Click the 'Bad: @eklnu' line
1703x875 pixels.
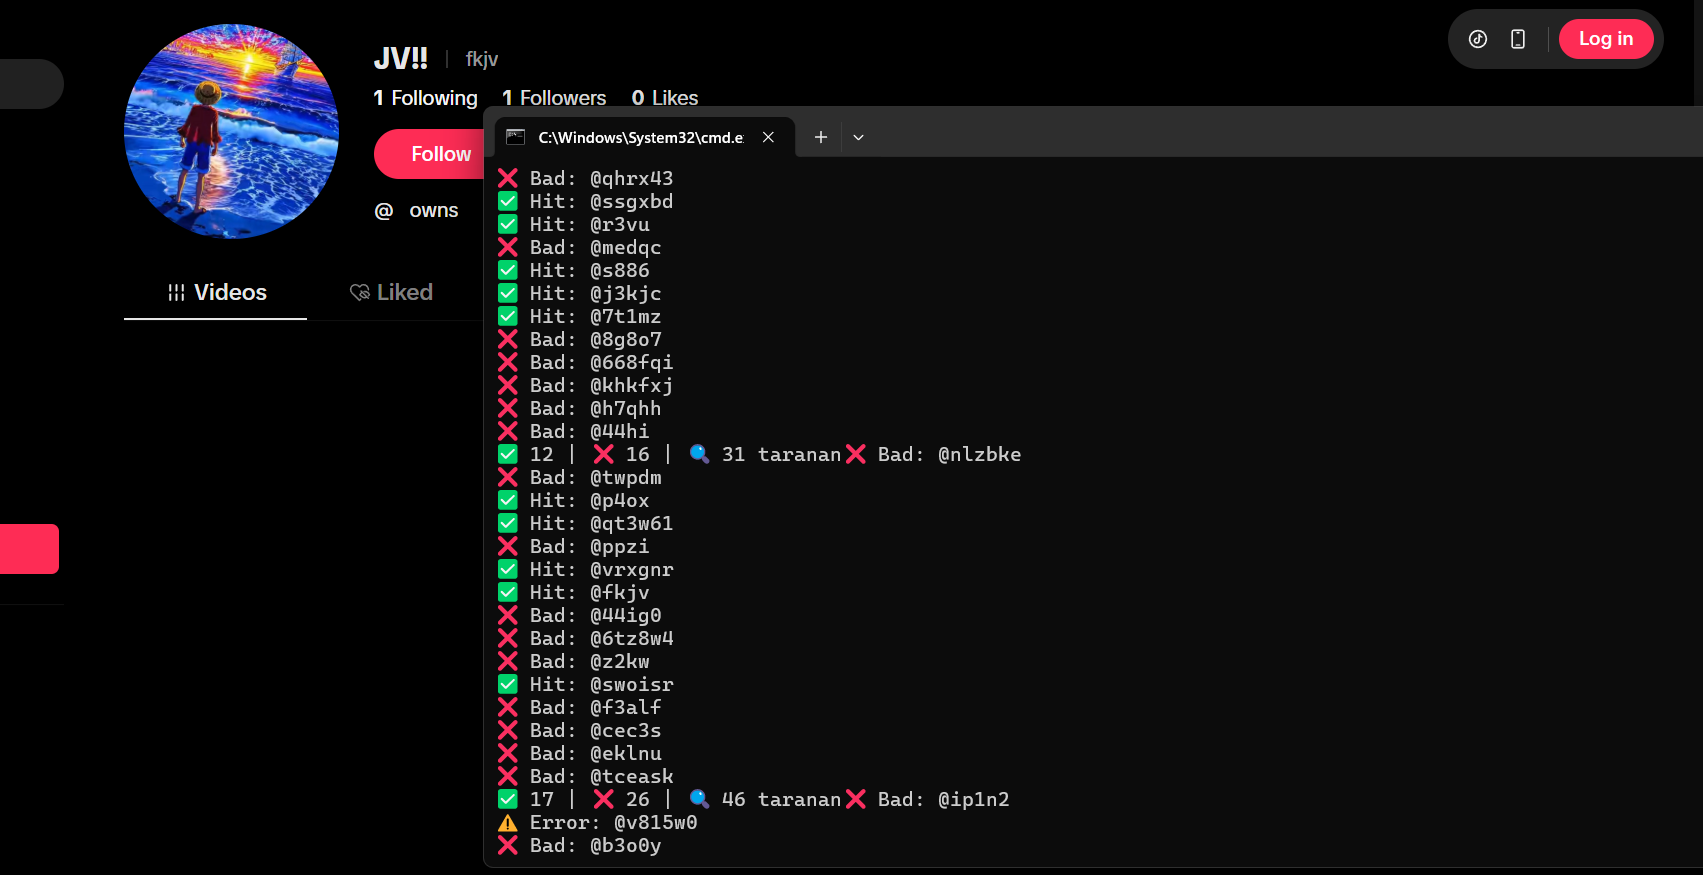pos(580,753)
